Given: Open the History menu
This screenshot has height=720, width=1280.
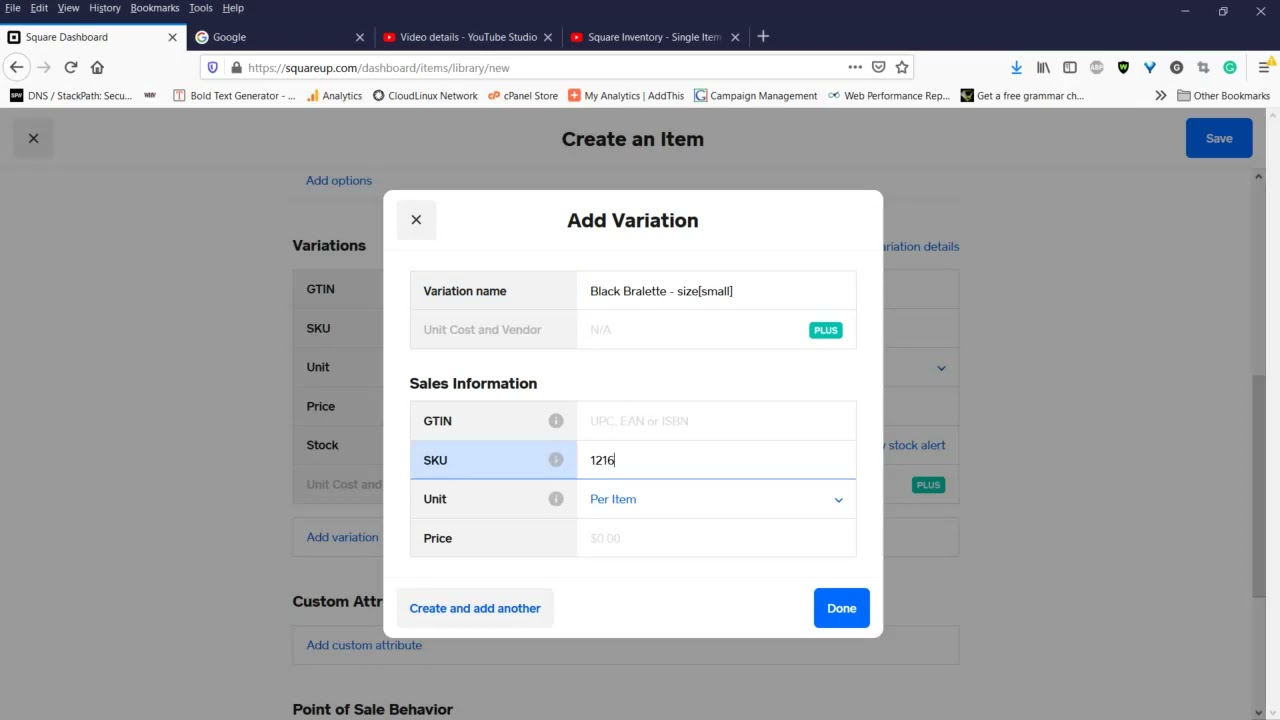Looking at the screenshot, I should [104, 8].
